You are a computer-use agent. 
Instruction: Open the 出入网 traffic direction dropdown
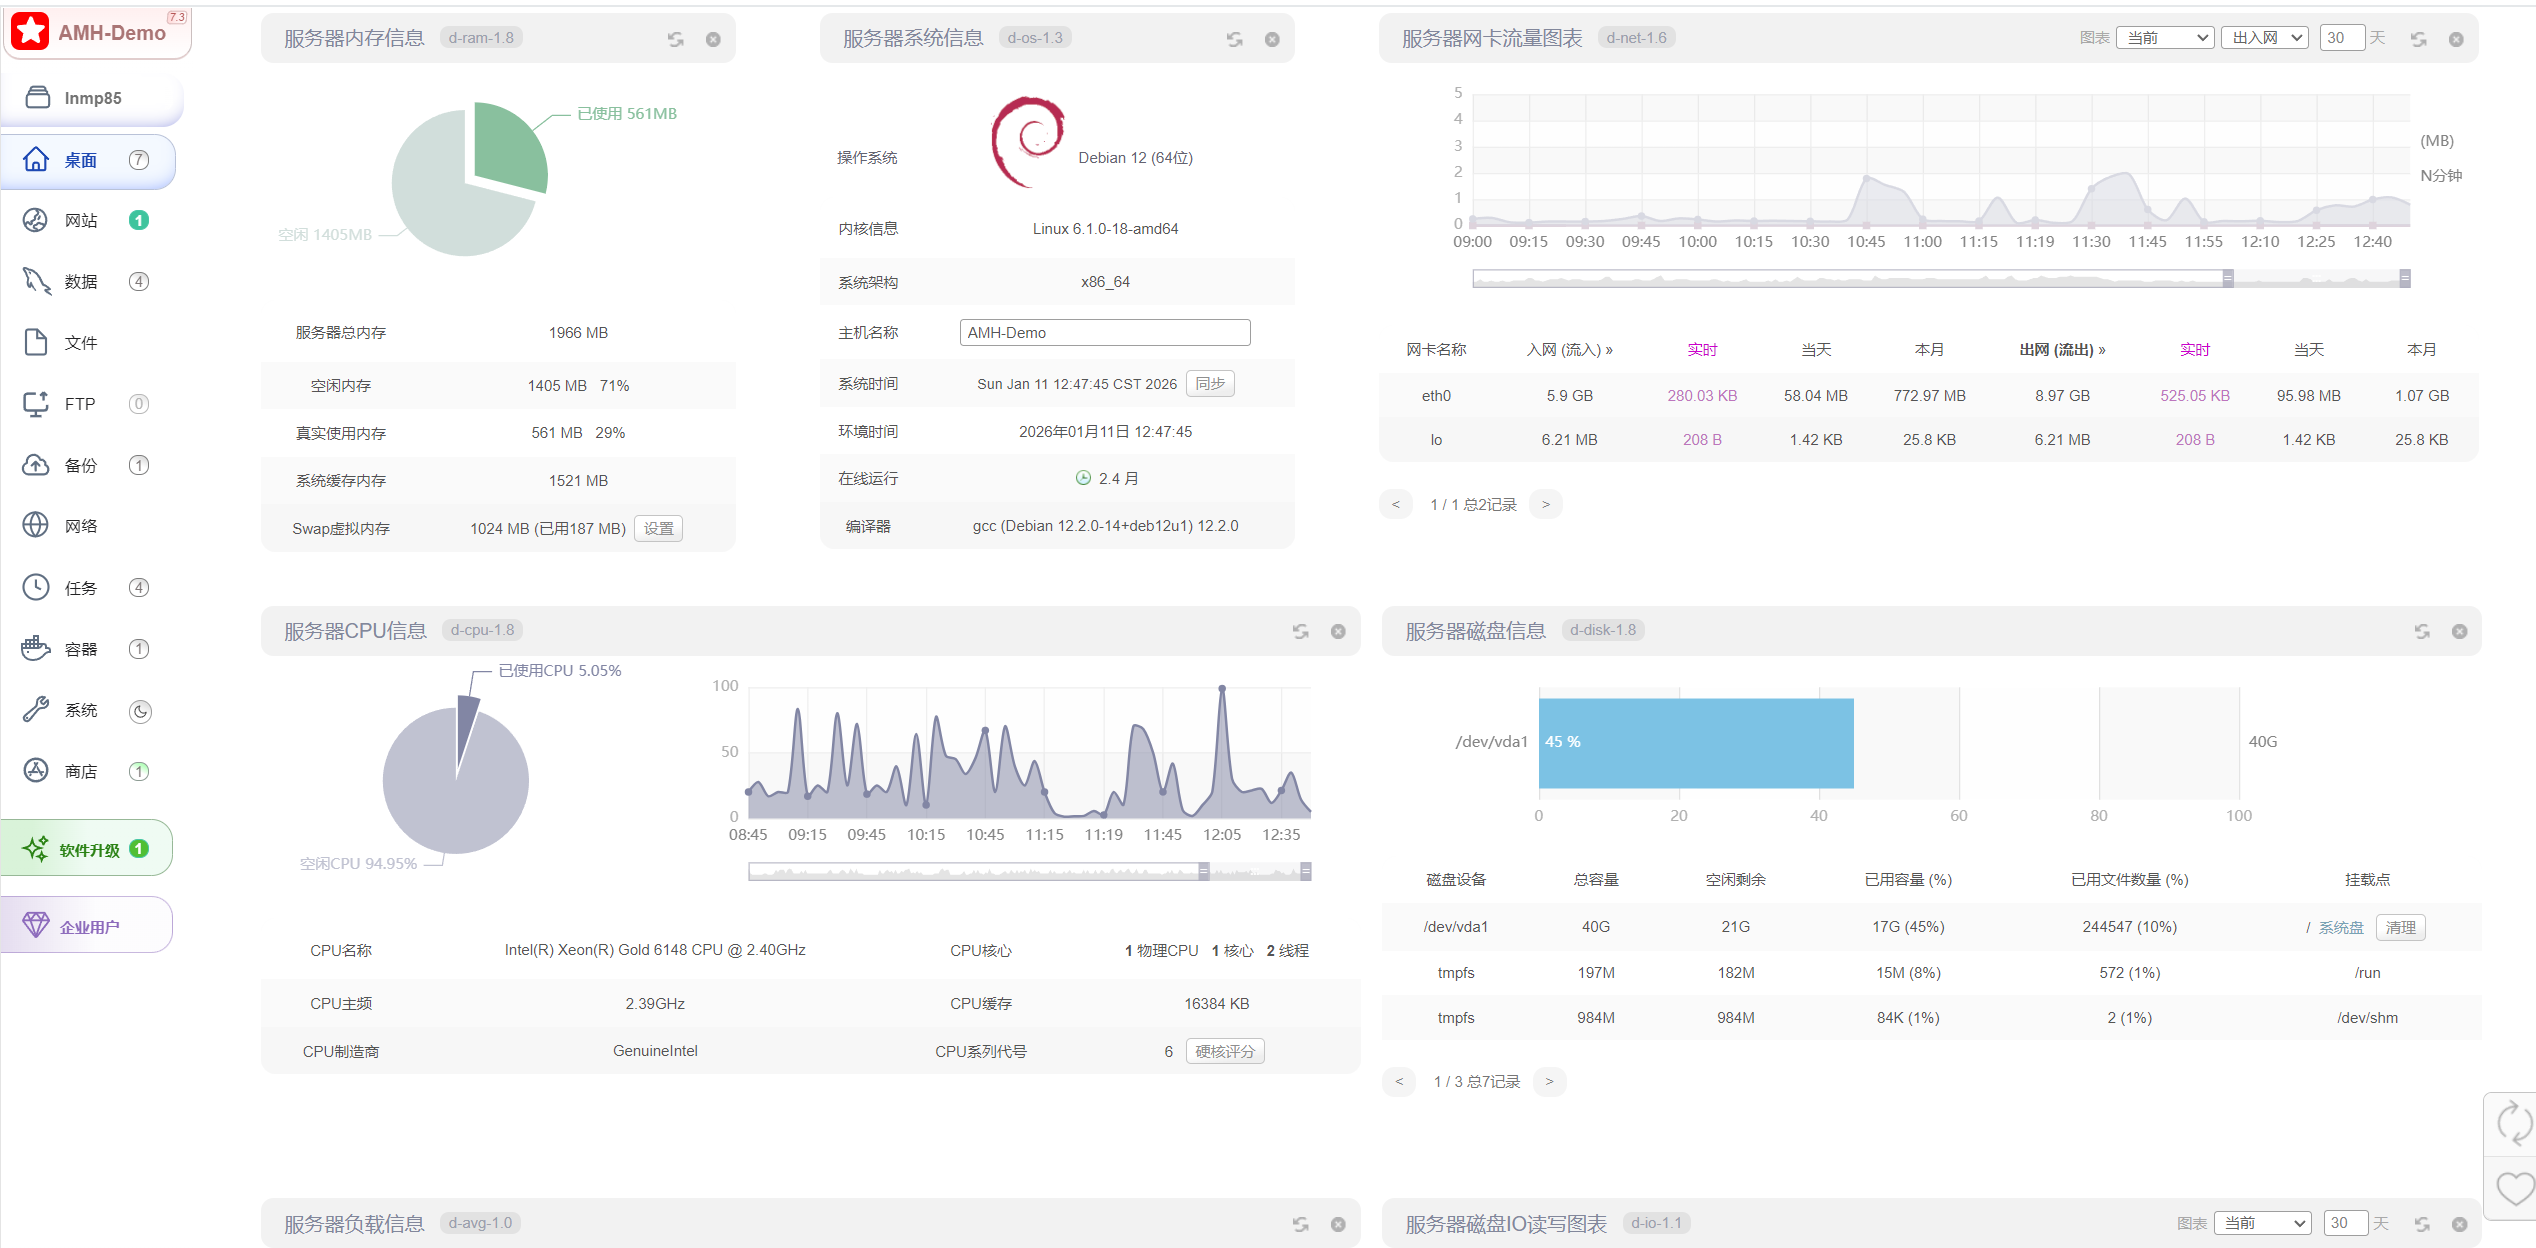click(x=2265, y=38)
